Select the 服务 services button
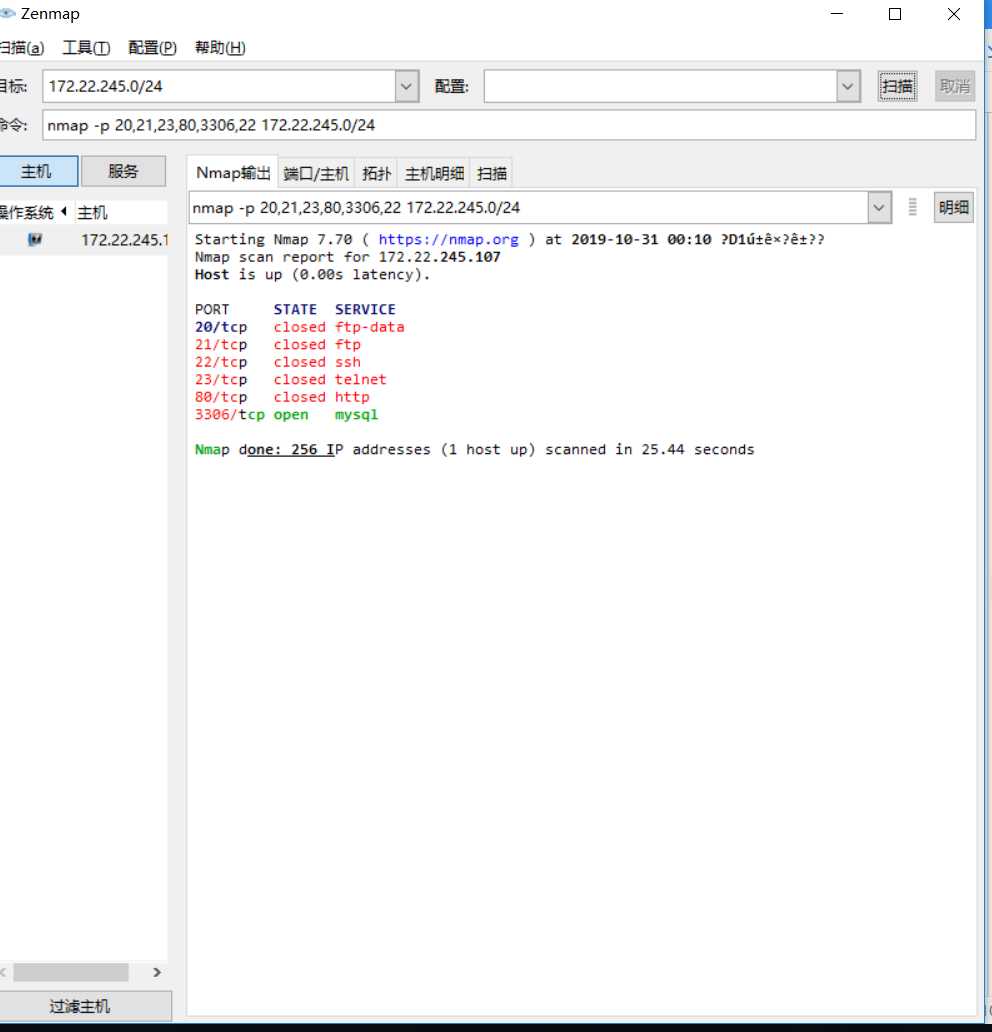992x1032 pixels. pyautogui.click(x=123, y=172)
